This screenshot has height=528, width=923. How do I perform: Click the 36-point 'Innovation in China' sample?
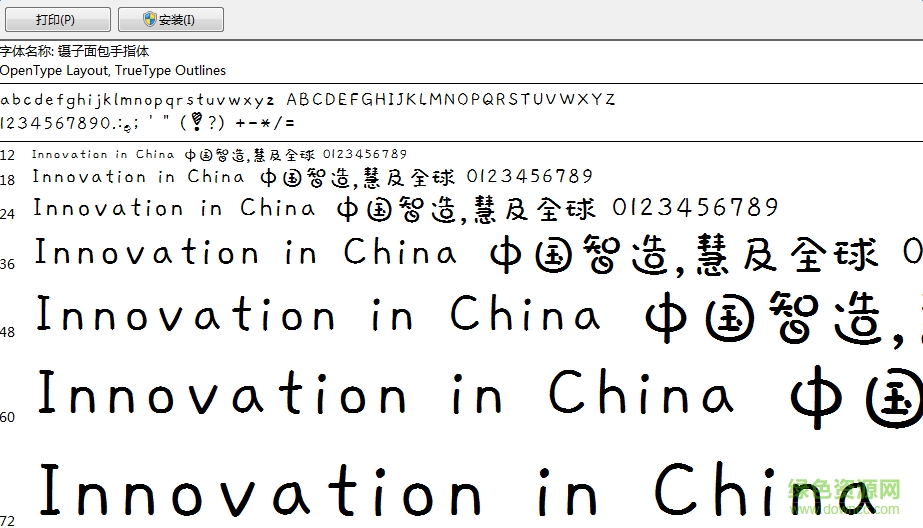tap(245, 252)
